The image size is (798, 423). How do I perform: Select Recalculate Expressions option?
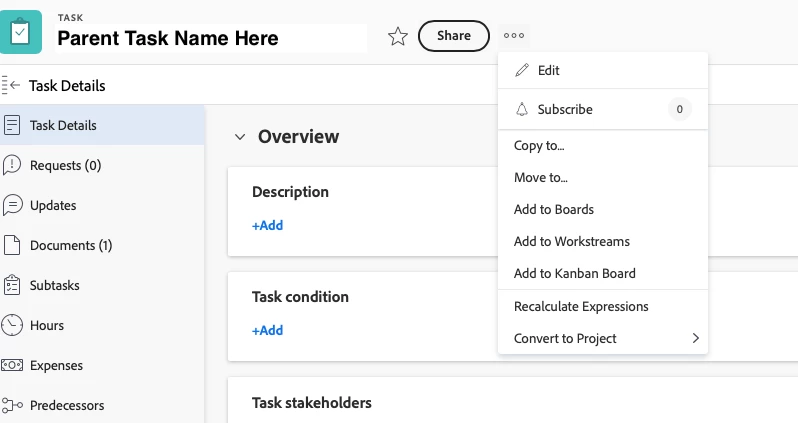point(581,306)
